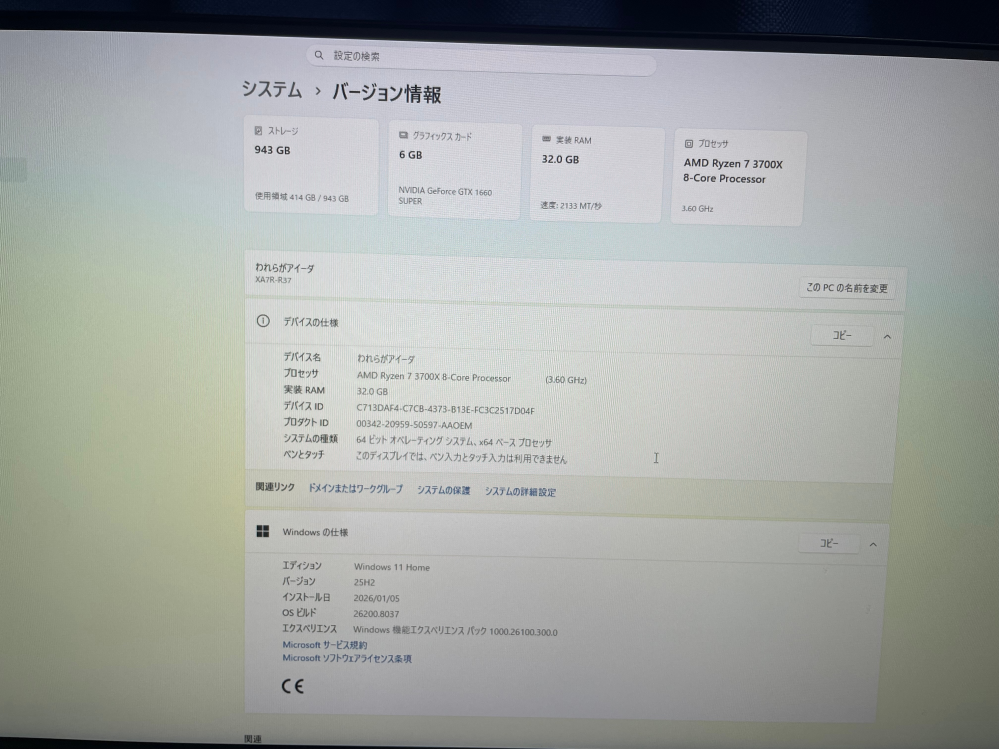Select the エクスペリエンス pack value text
This screenshot has height=749, width=999.
(455, 631)
